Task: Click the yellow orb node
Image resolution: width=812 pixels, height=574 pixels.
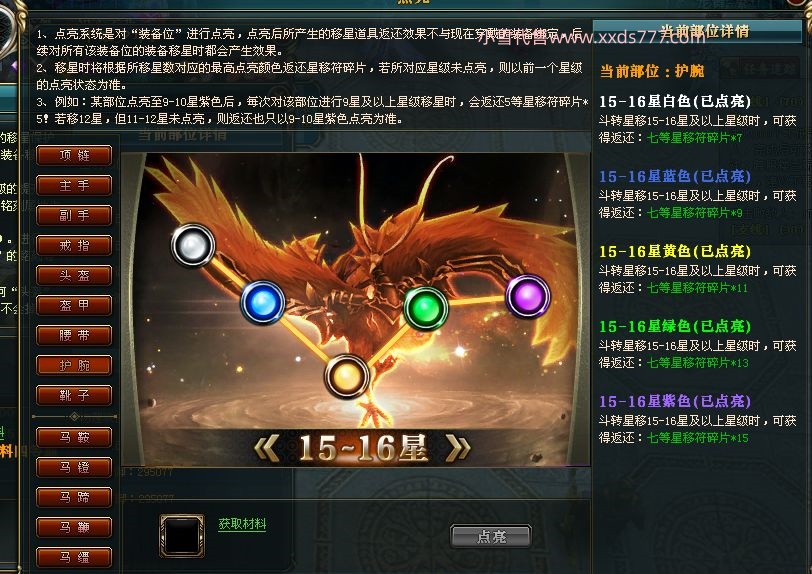Action: coord(346,377)
